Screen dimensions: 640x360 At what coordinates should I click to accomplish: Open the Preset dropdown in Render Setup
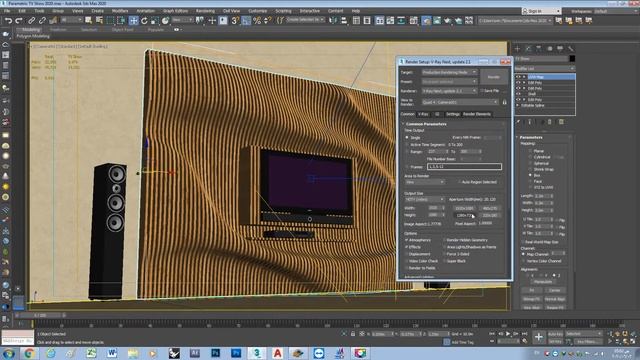coord(449,82)
